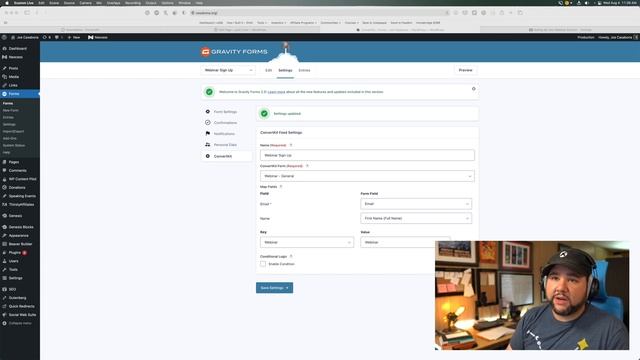Open the Email form field dropdown
This screenshot has width=640, height=360.
[x=416, y=204]
